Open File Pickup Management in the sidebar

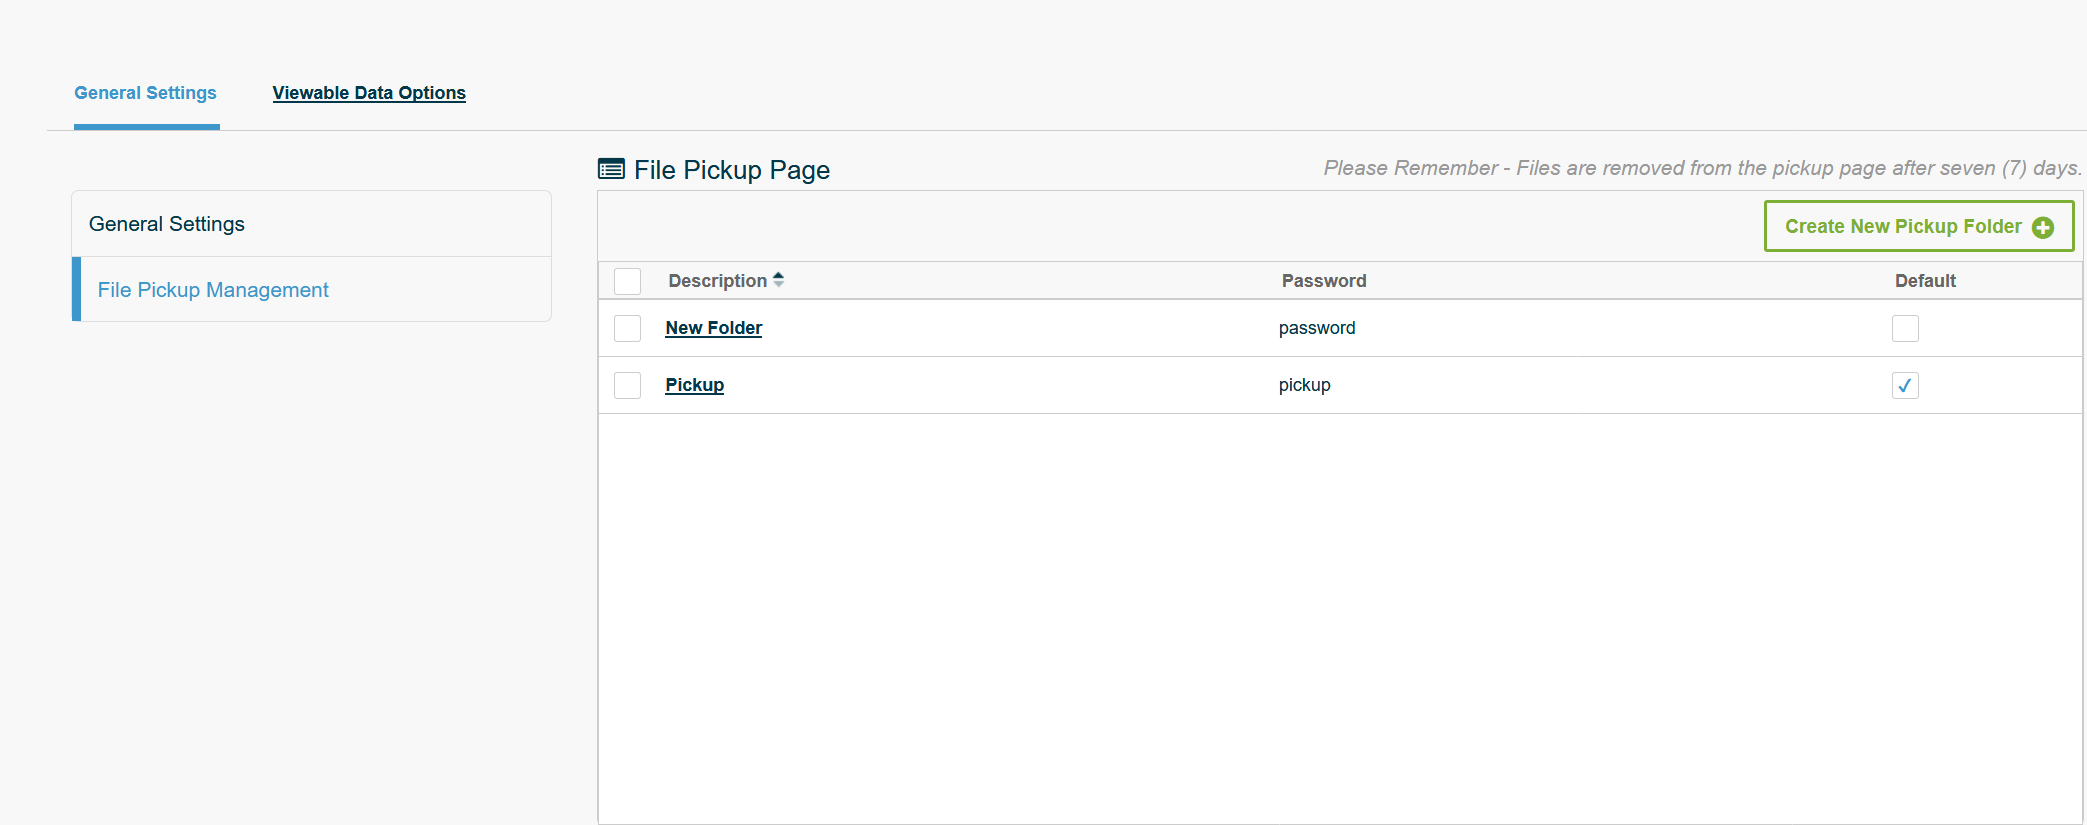click(x=212, y=289)
